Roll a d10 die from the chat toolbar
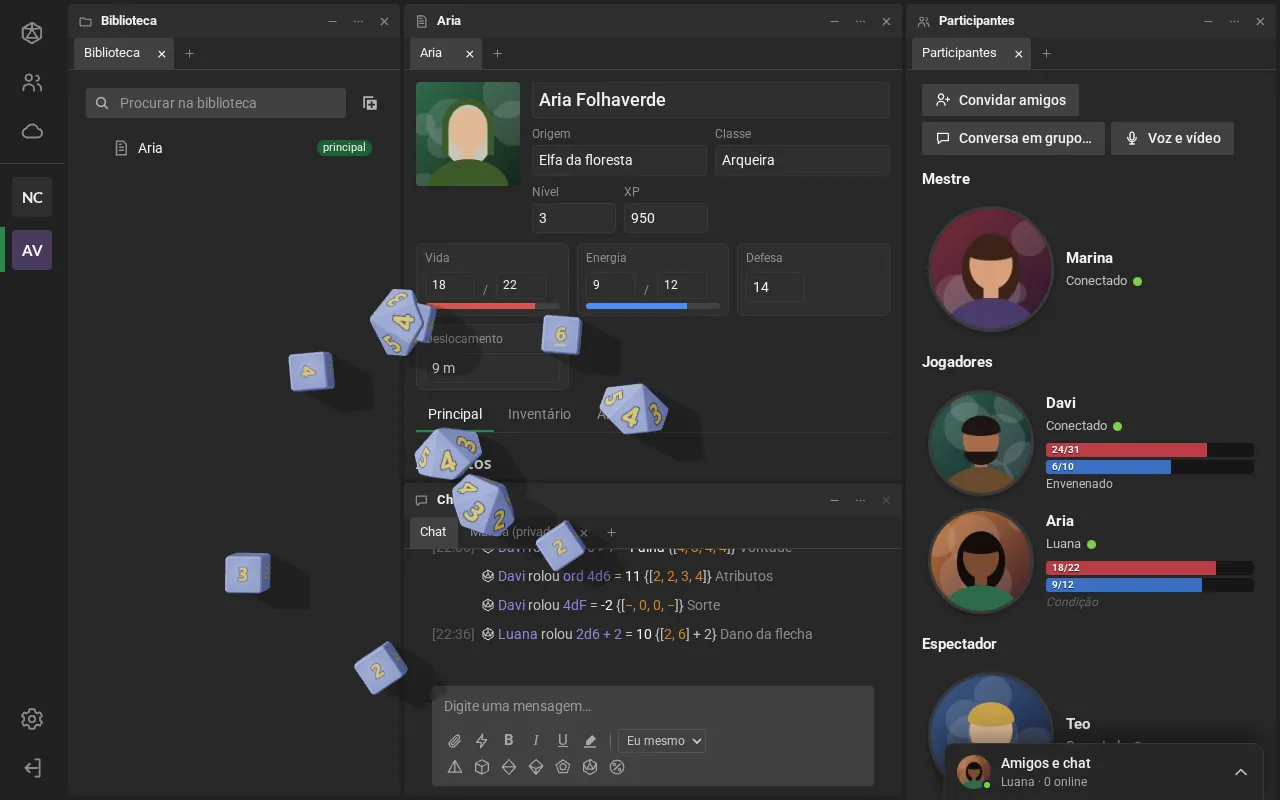This screenshot has width=1280, height=800. click(x=535, y=767)
